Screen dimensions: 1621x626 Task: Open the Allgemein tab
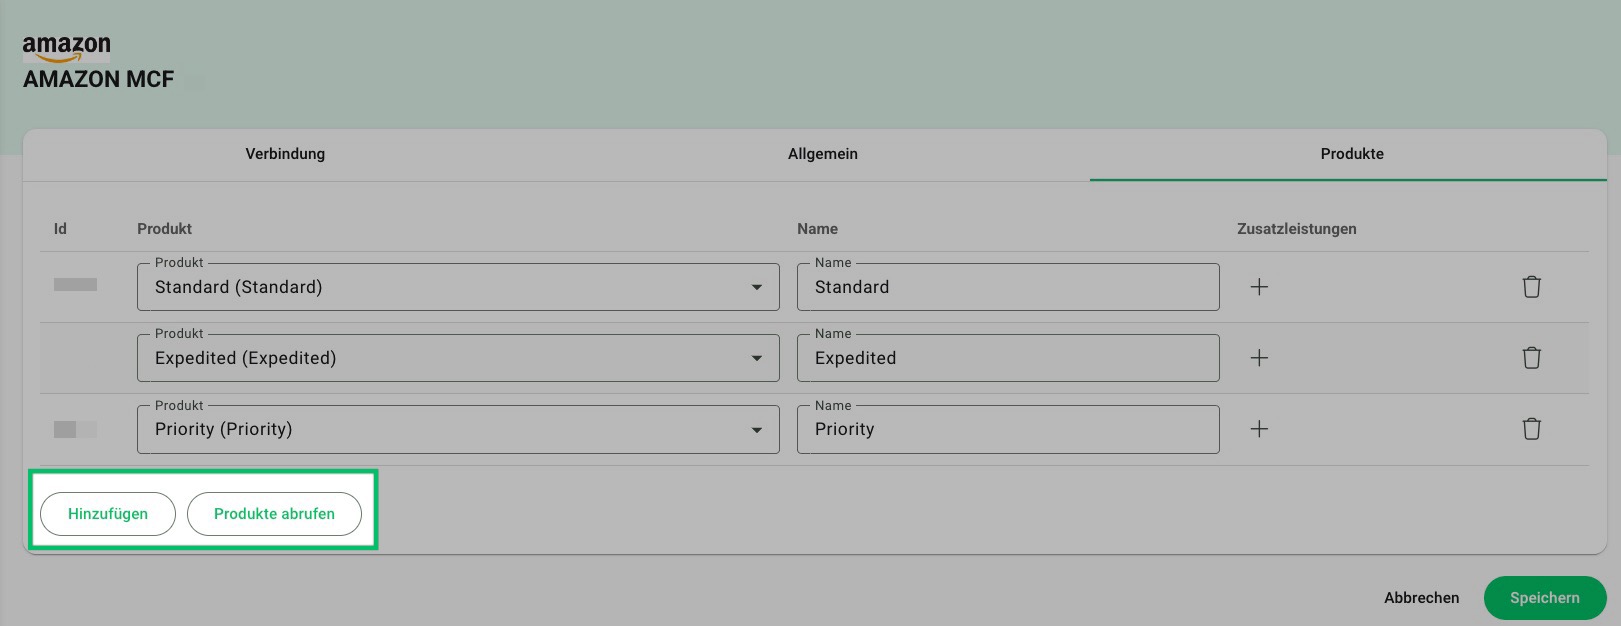pyautogui.click(x=822, y=154)
